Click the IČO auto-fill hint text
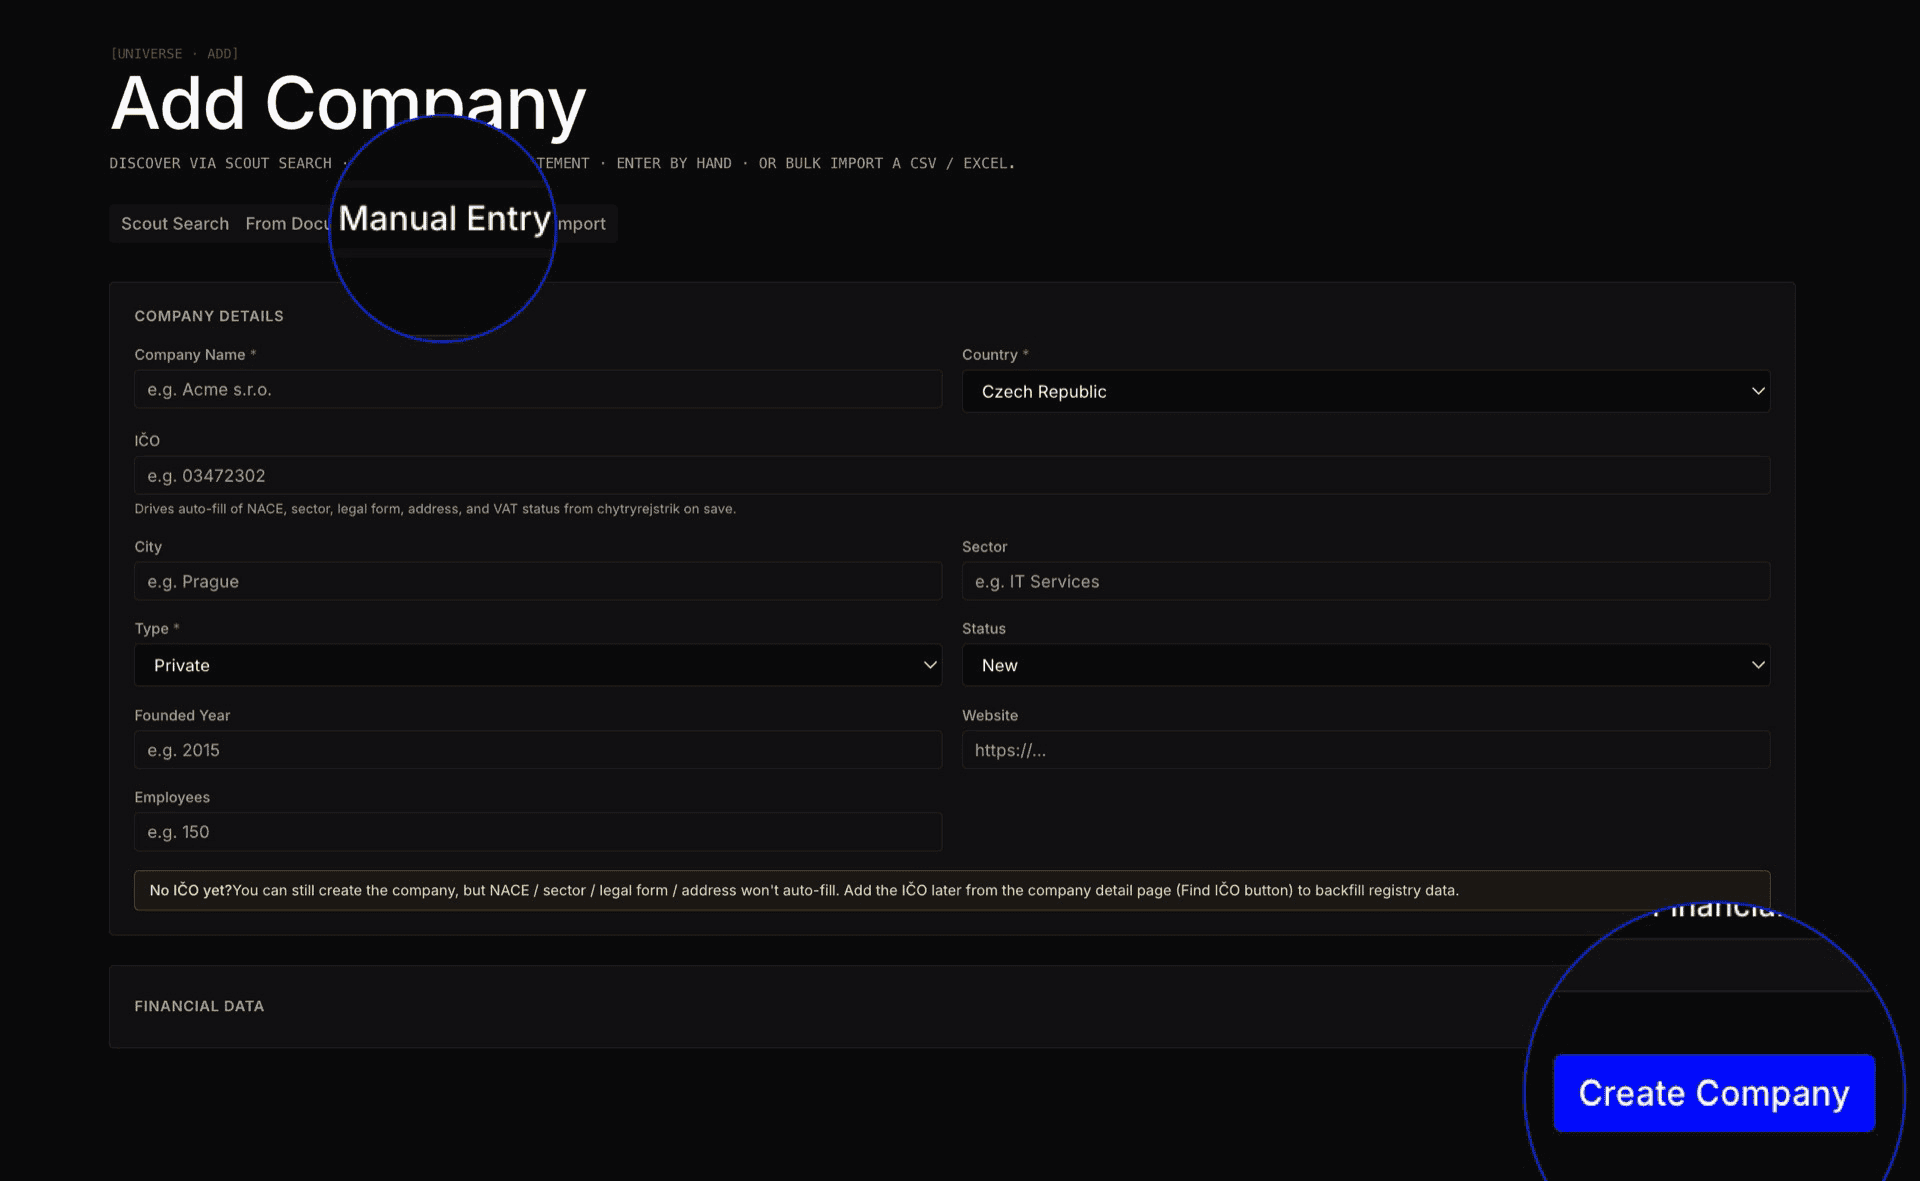Image resolution: width=1920 pixels, height=1181 pixels. [435, 509]
